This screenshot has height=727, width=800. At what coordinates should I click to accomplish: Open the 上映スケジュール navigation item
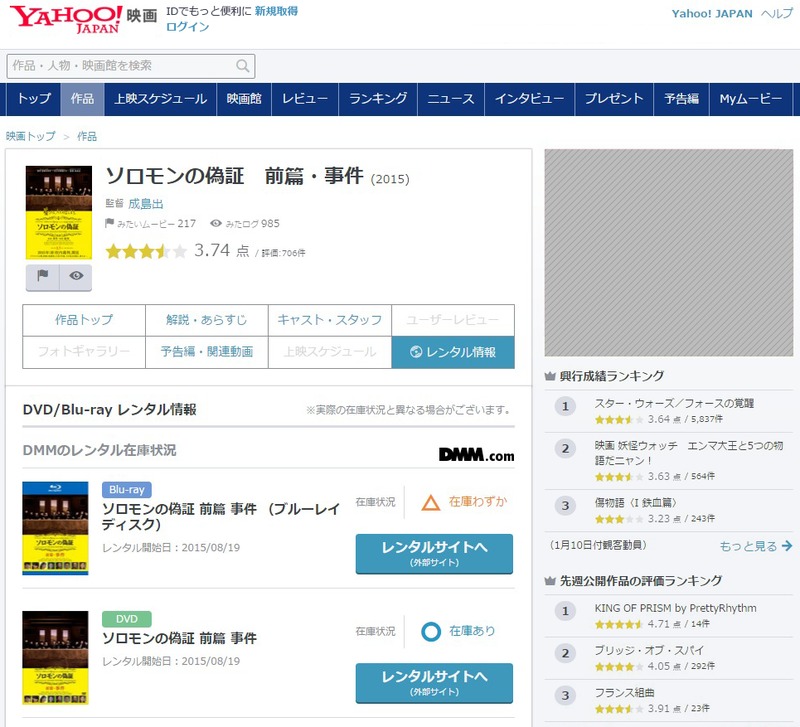pyautogui.click(x=160, y=98)
